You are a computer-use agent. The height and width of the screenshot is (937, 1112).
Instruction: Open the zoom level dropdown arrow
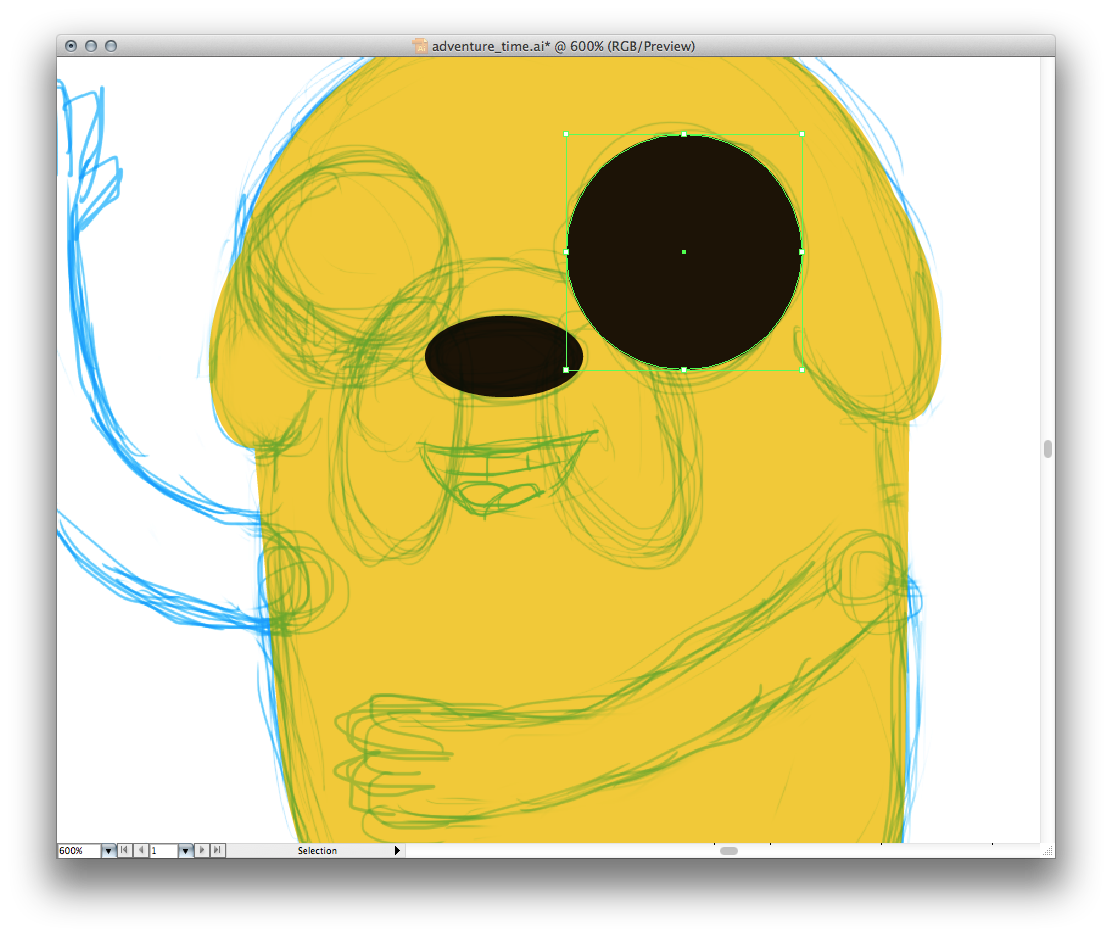pos(108,851)
